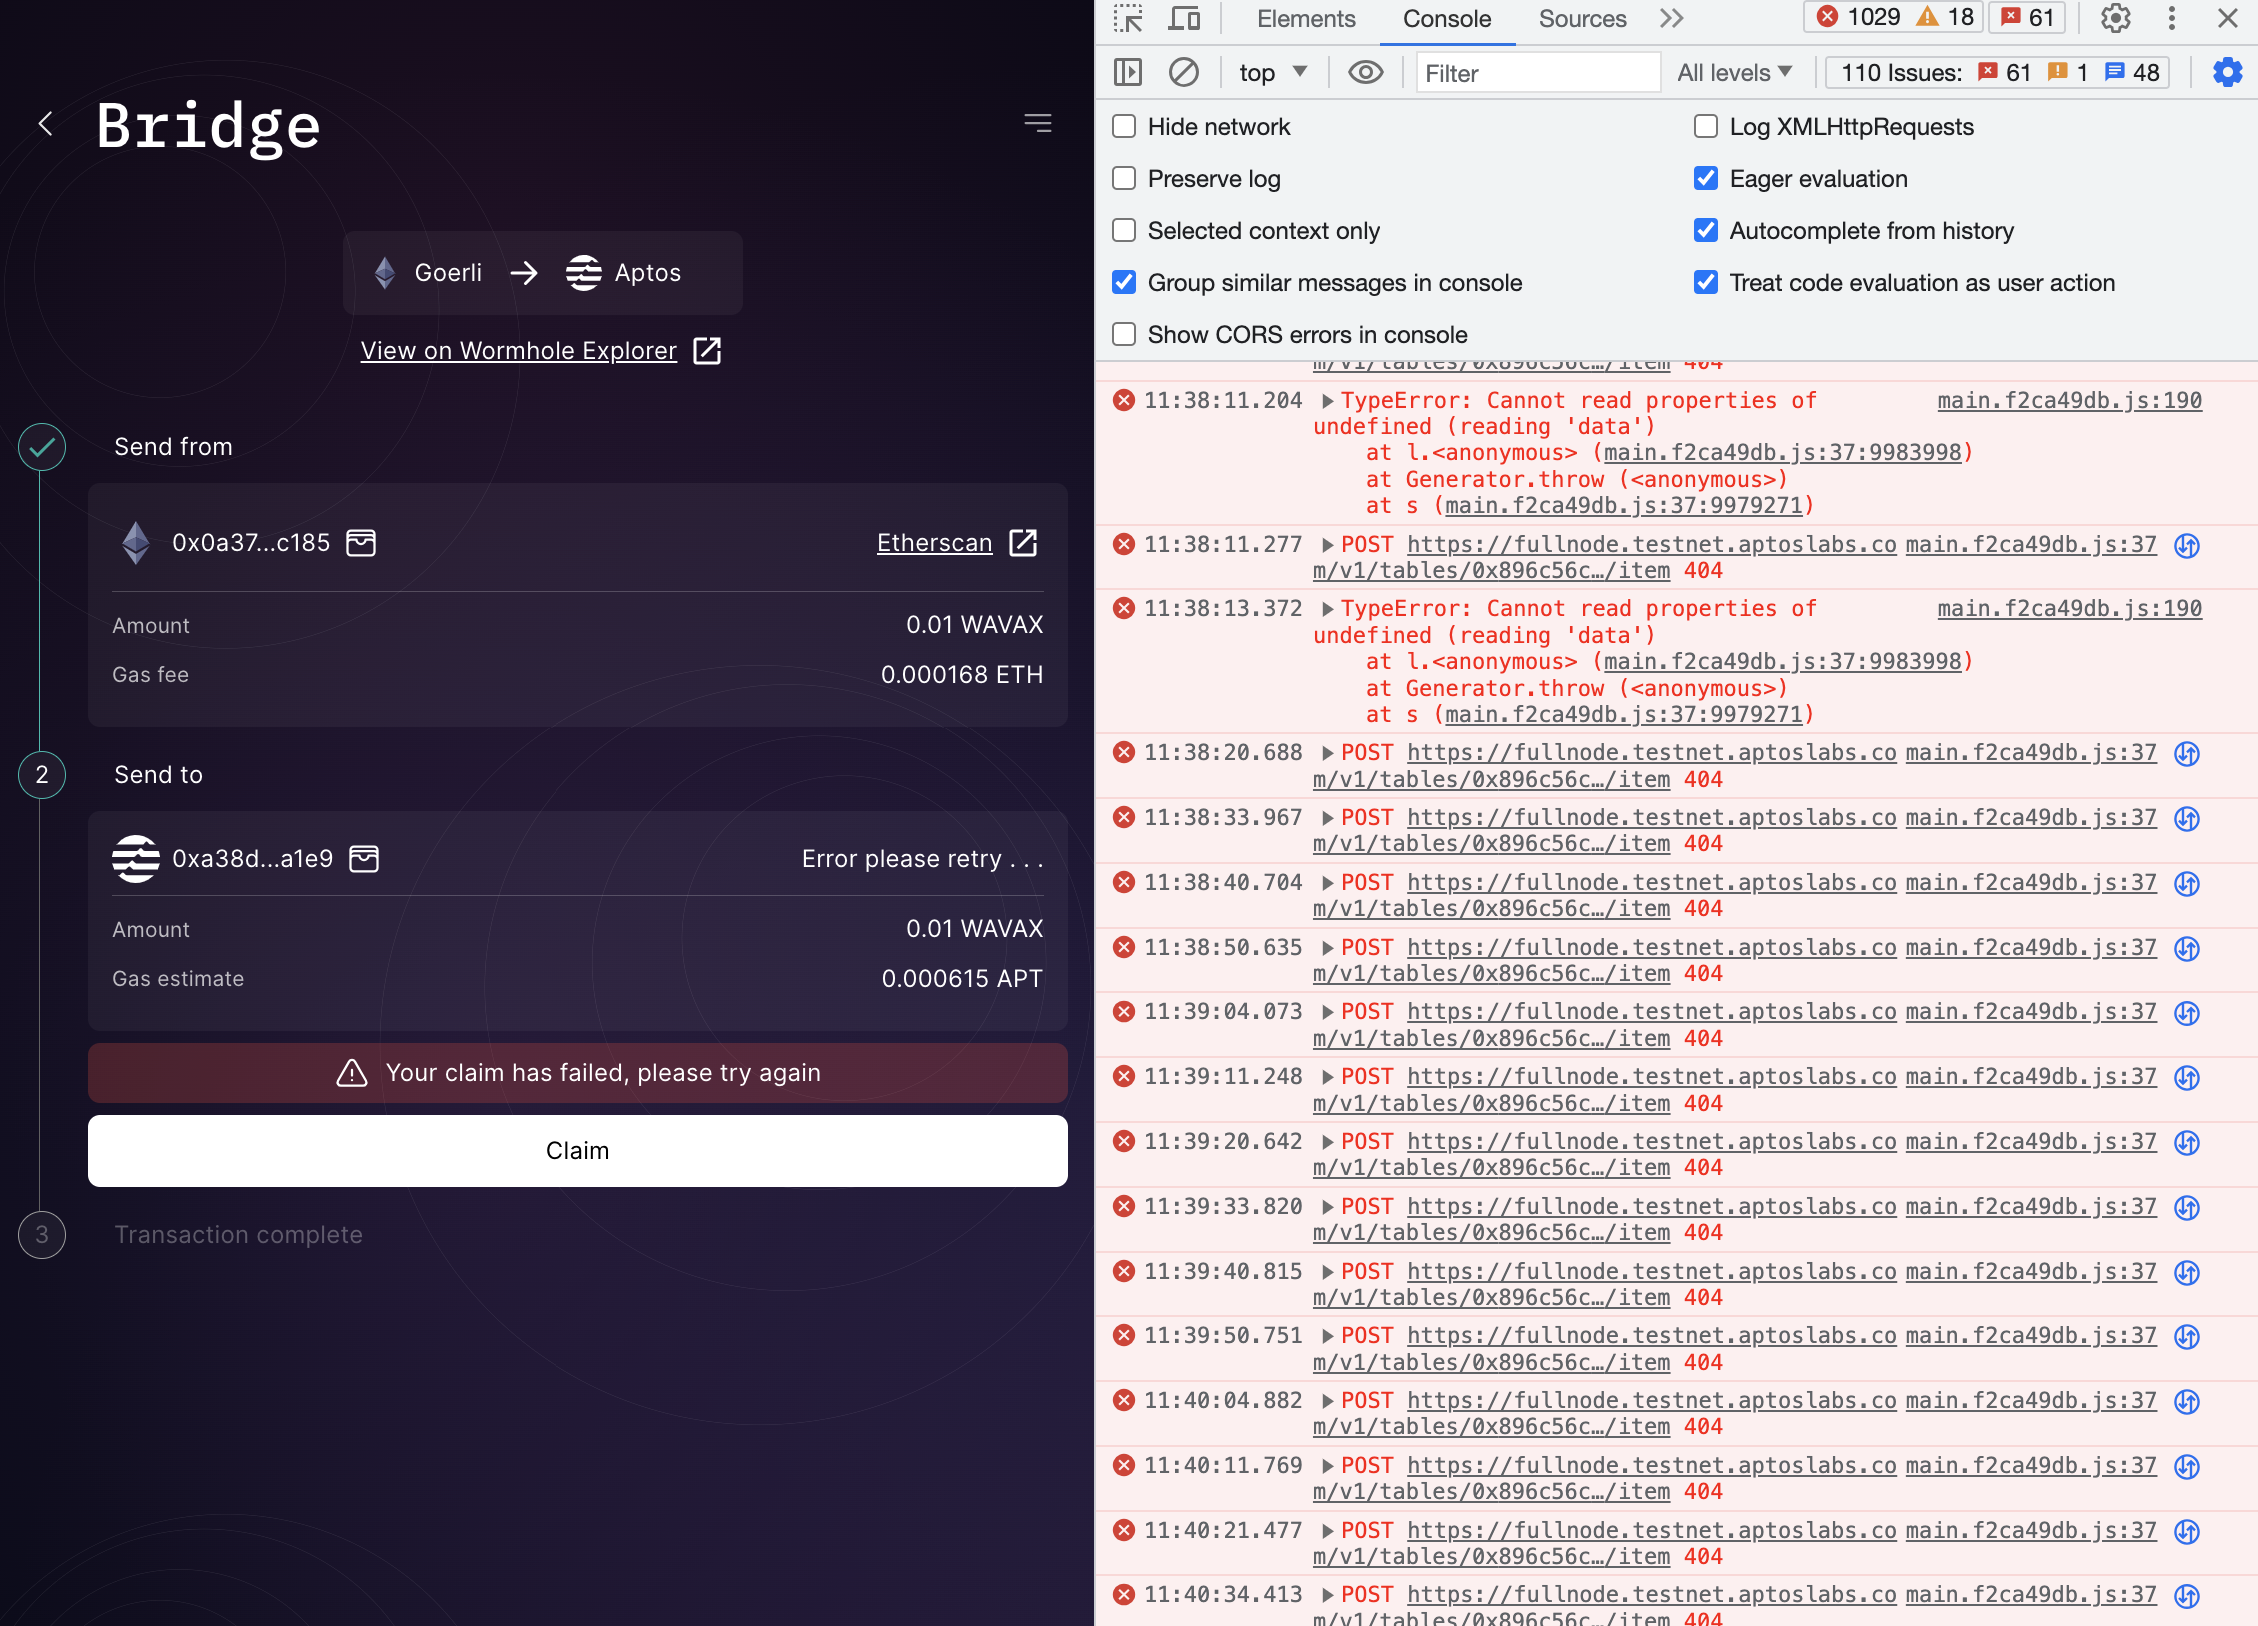2258x1626 pixels.
Task: Toggle the device emulation toolbar icon
Action: [x=1183, y=18]
